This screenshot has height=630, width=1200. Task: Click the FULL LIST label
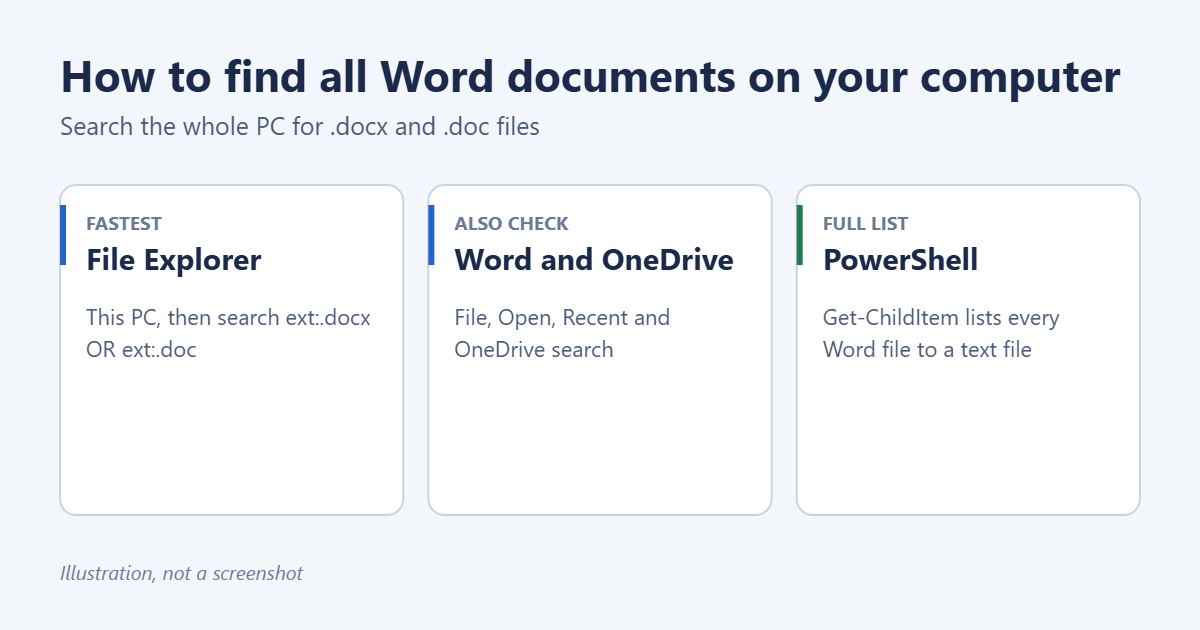[x=865, y=224]
